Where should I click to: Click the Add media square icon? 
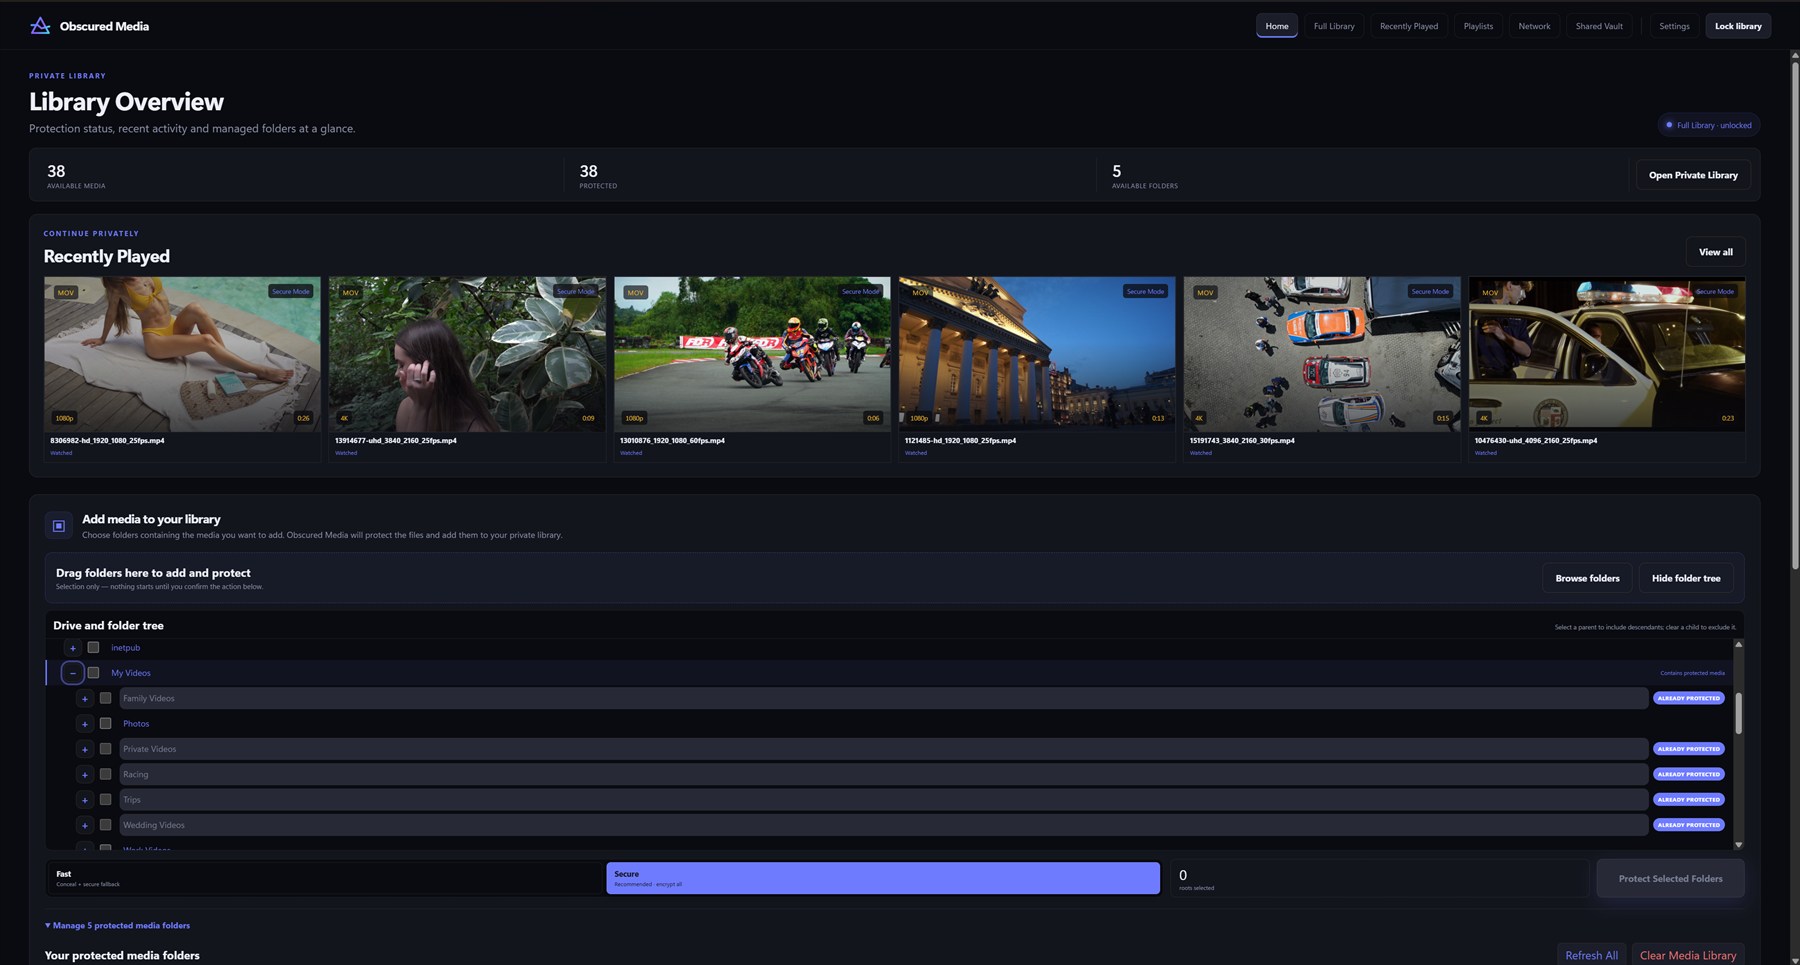coord(59,526)
